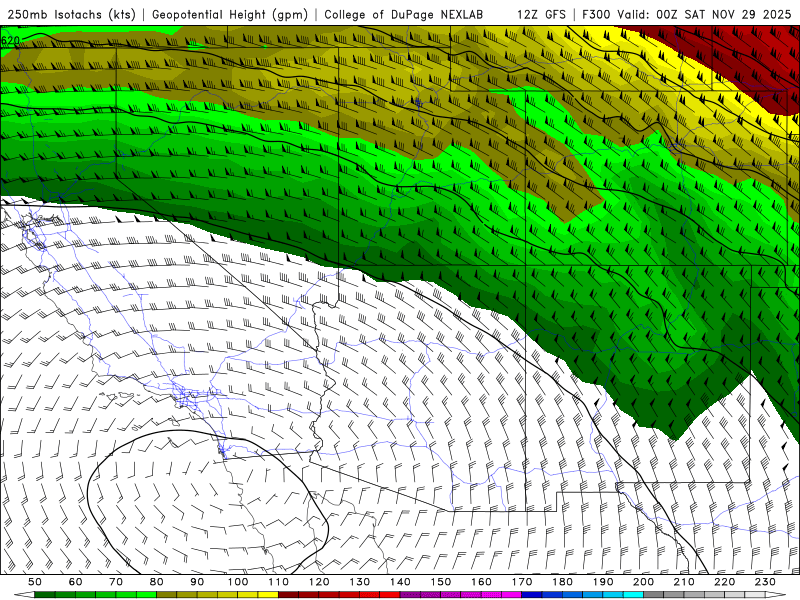Click the bright yellow swatch left of 110
Image resolution: width=800 pixels, height=600 pixels.
(268, 594)
